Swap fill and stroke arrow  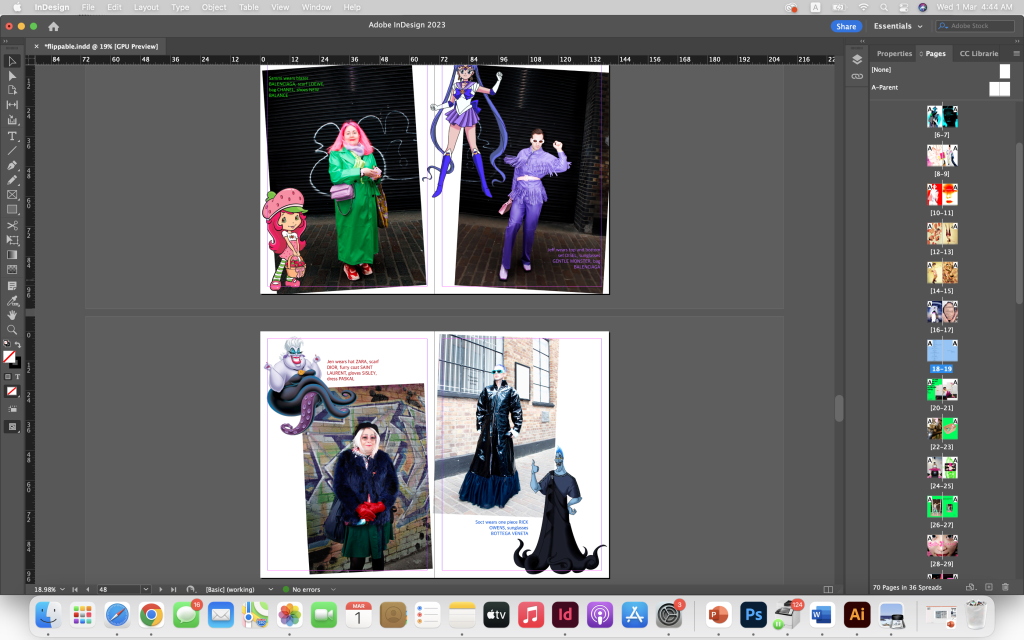tap(18, 344)
